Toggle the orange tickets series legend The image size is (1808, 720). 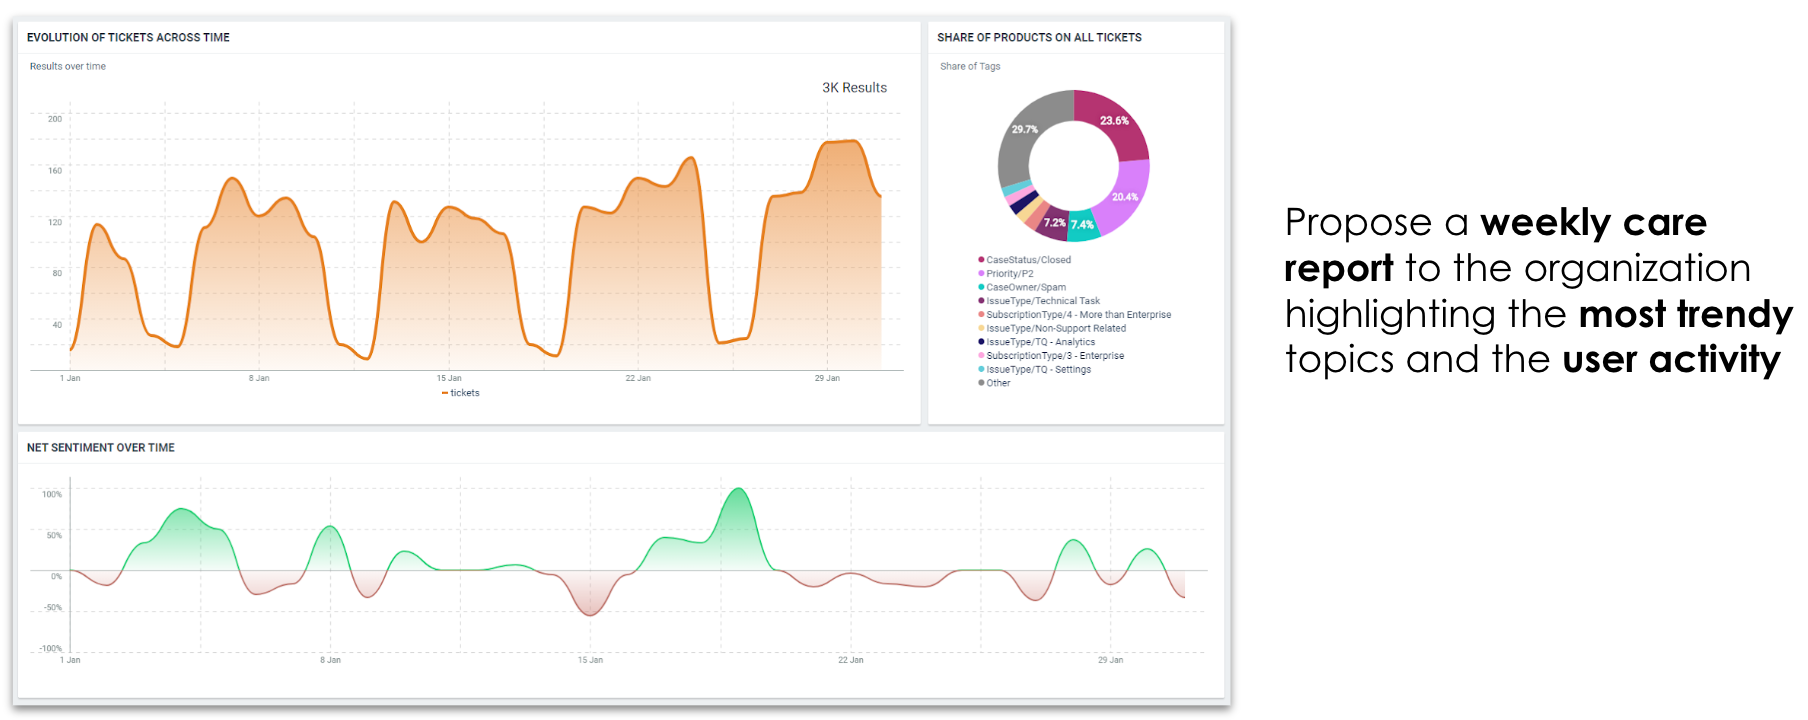tap(461, 393)
